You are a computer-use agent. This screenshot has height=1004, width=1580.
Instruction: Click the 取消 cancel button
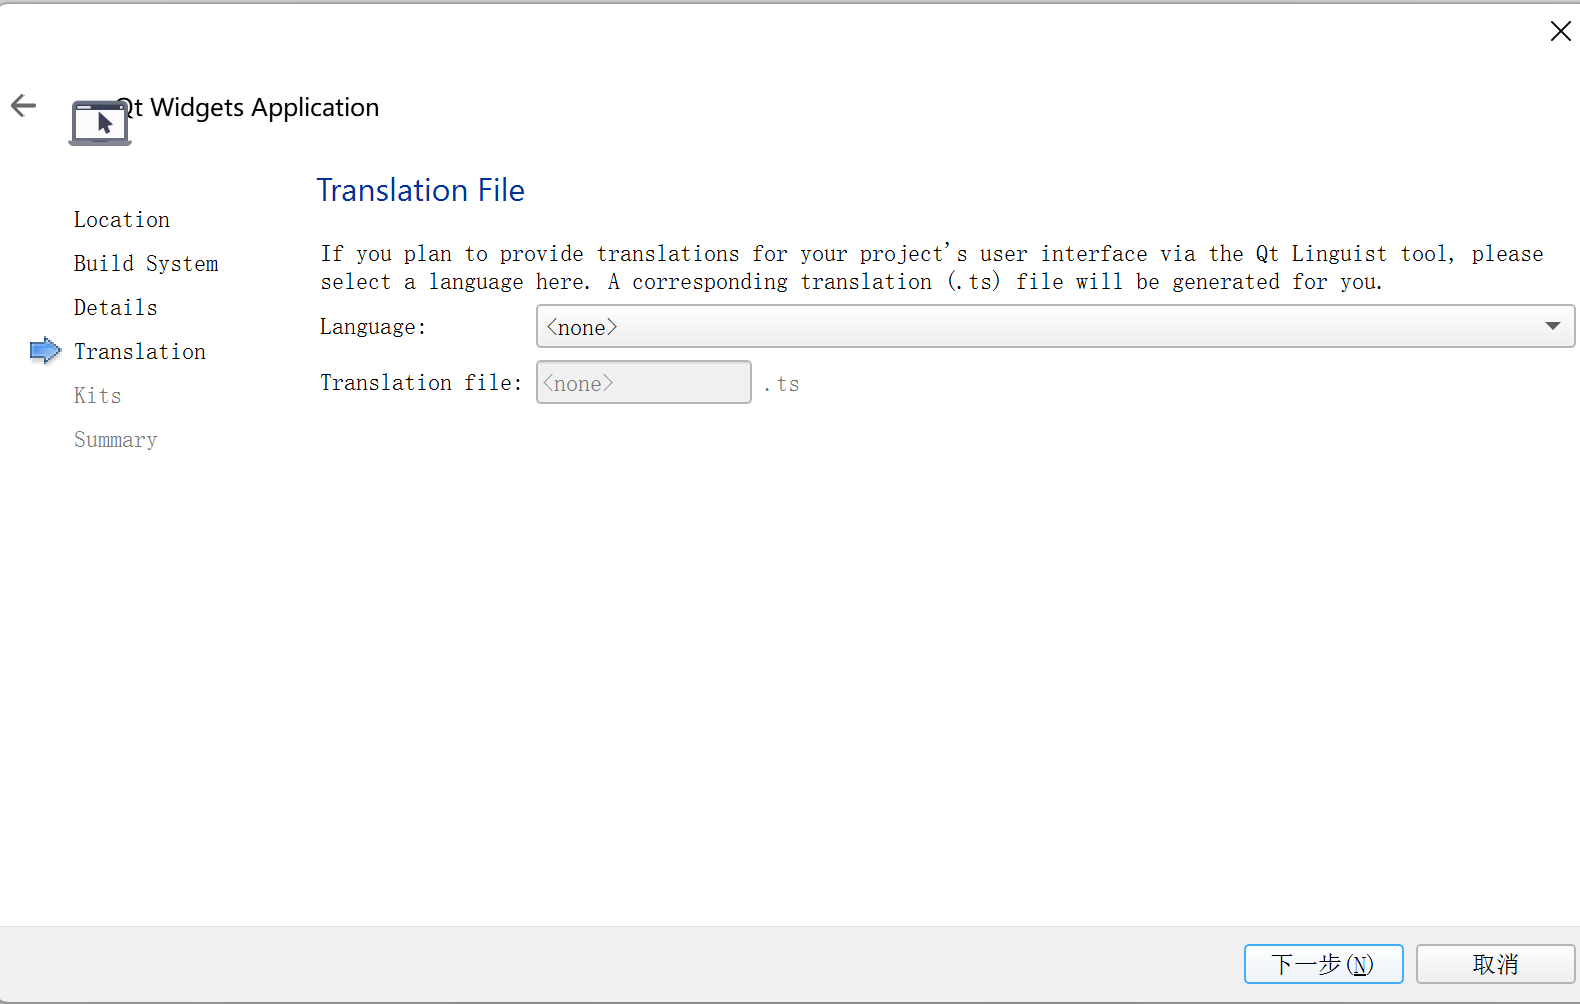tap(1495, 964)
